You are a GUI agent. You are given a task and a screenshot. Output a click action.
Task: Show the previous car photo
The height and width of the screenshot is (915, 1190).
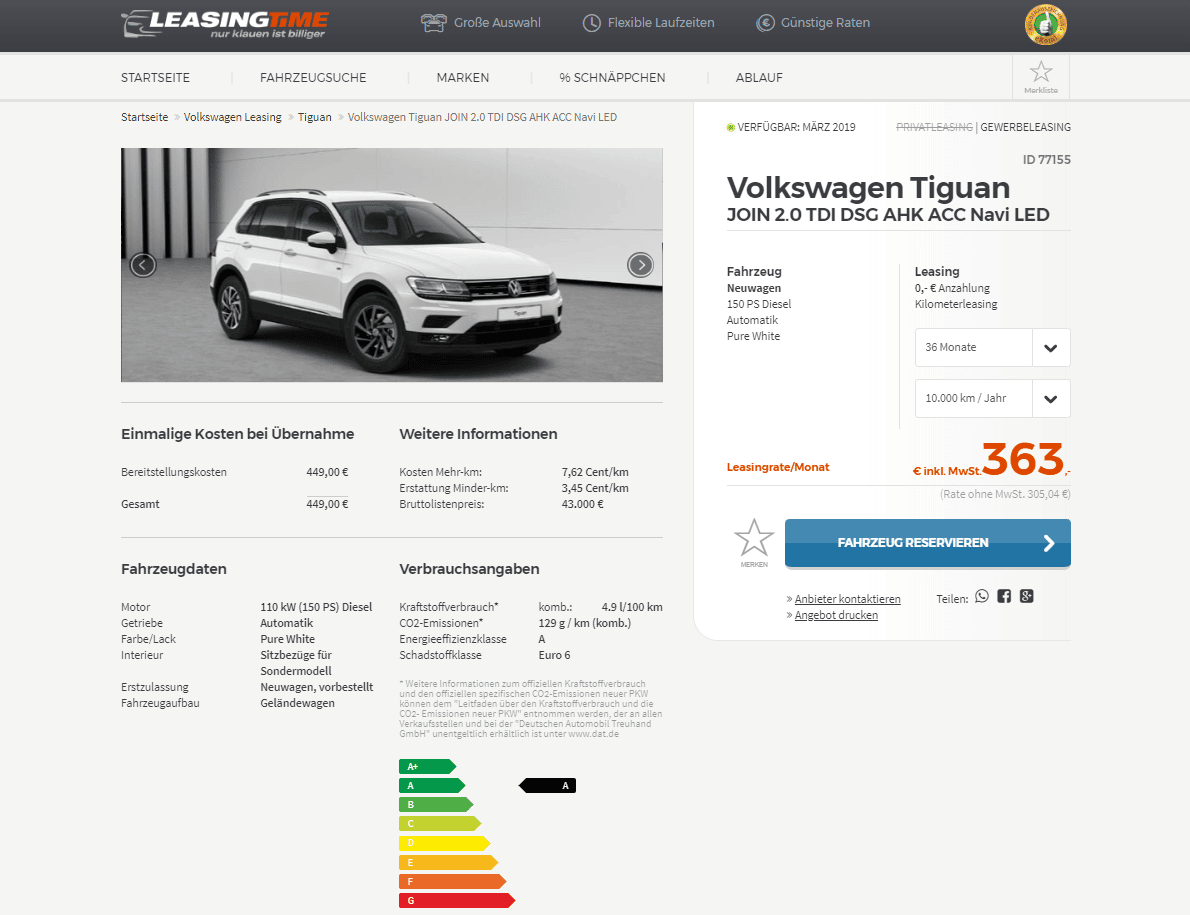tap(143, 265)
